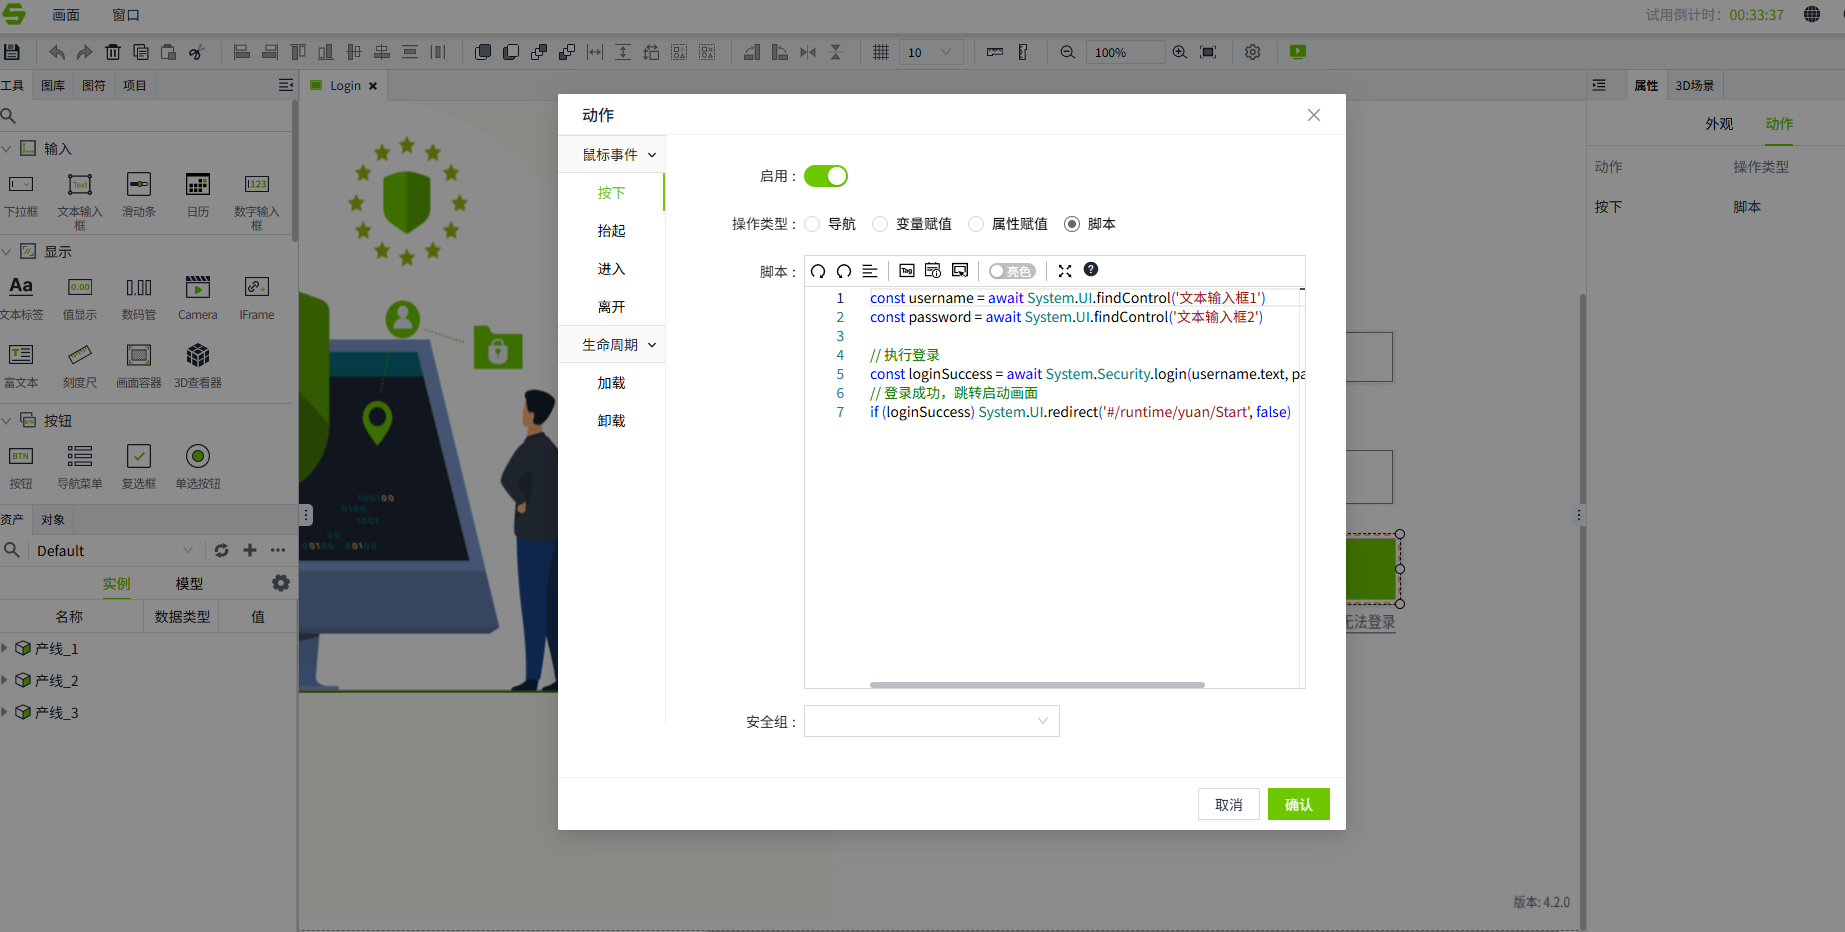Toggle the 启用 enable switch
1845x932 pixels.
(826, 176)
